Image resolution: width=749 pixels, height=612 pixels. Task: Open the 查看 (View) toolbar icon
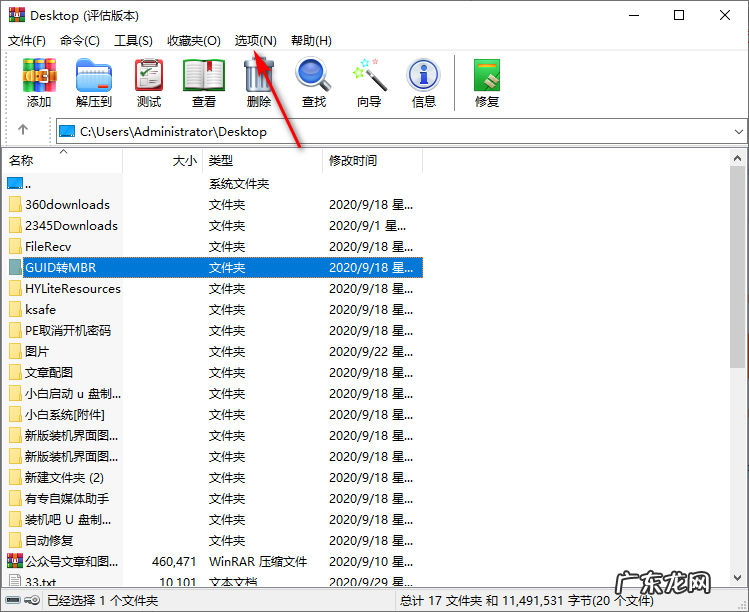pyautogui.click(x=204, y=75)
